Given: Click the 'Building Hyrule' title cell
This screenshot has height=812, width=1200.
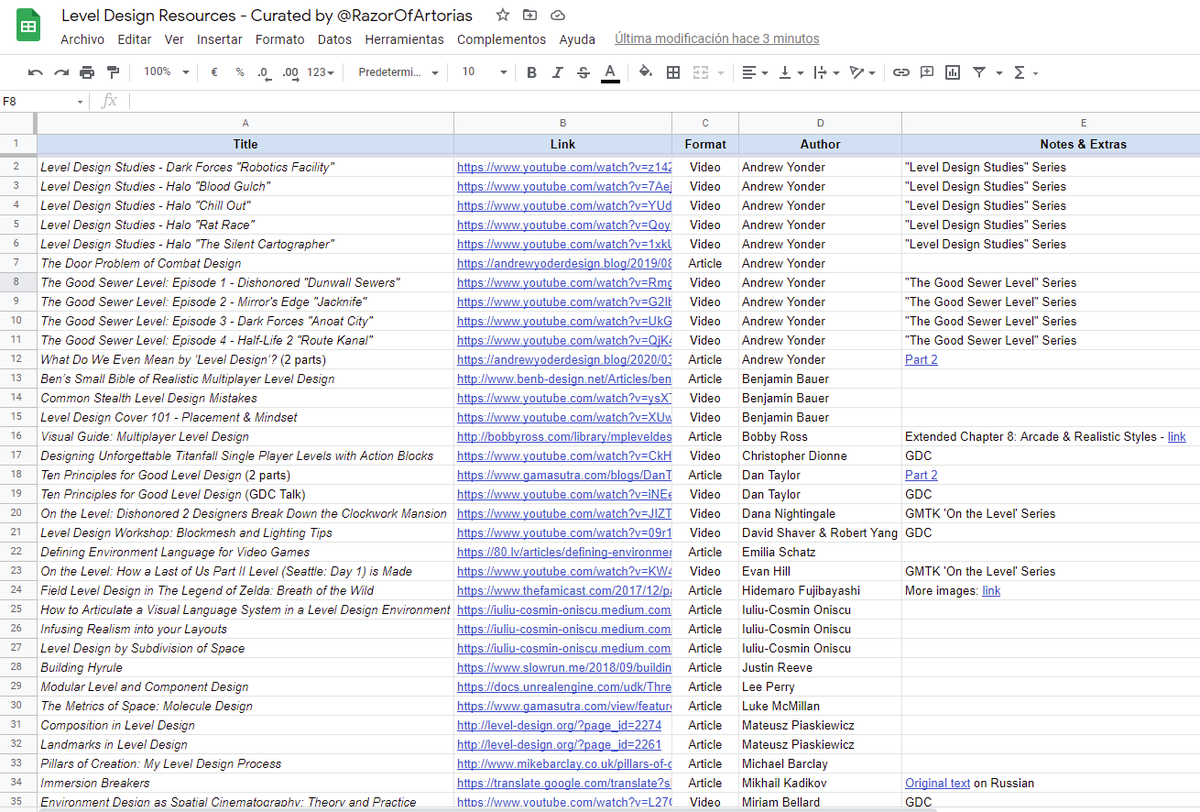Looking at the screenshot, I should pyautogui.click(x=245, y=667).
